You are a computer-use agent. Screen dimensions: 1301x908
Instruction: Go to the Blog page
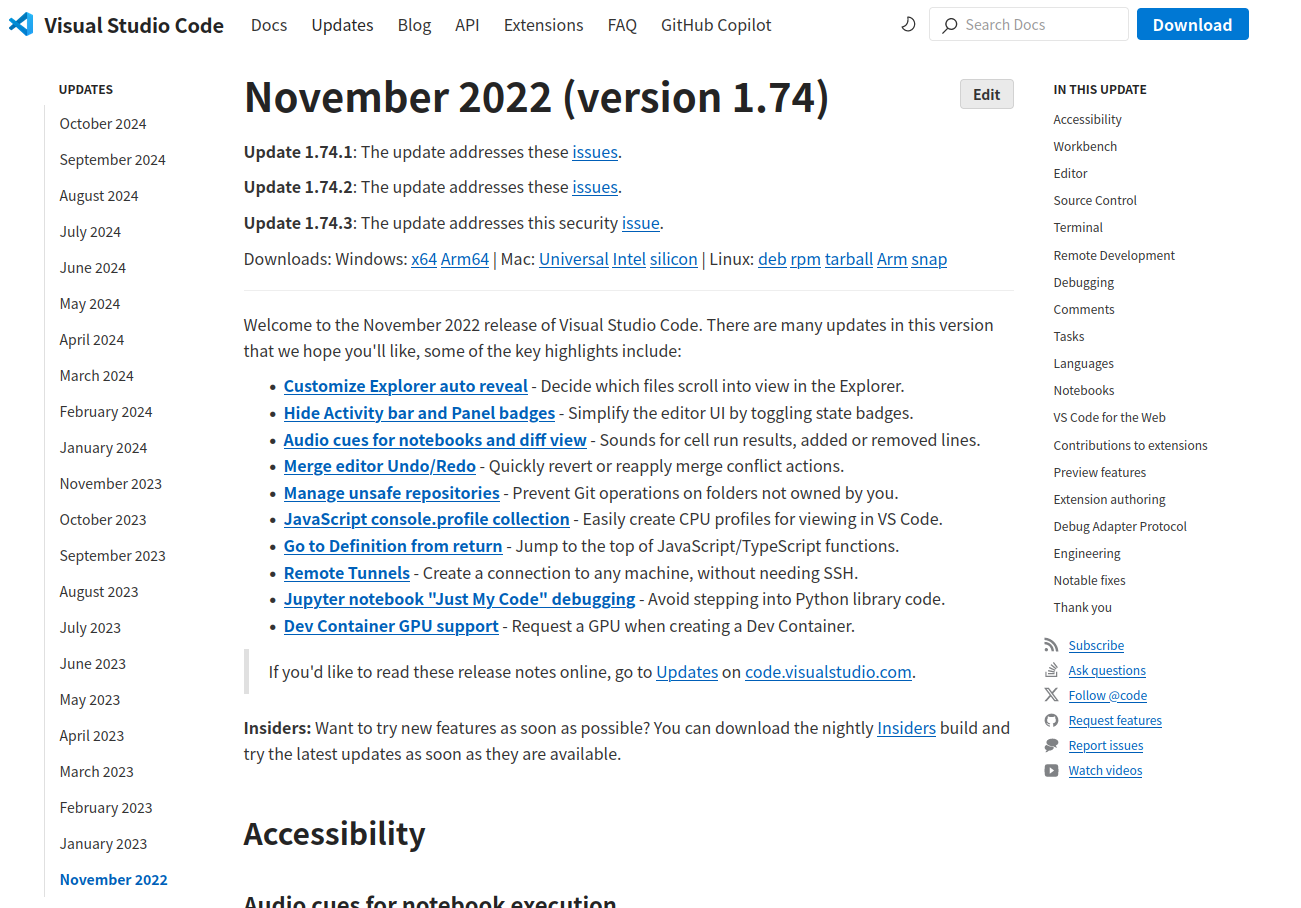click(414, 25)
